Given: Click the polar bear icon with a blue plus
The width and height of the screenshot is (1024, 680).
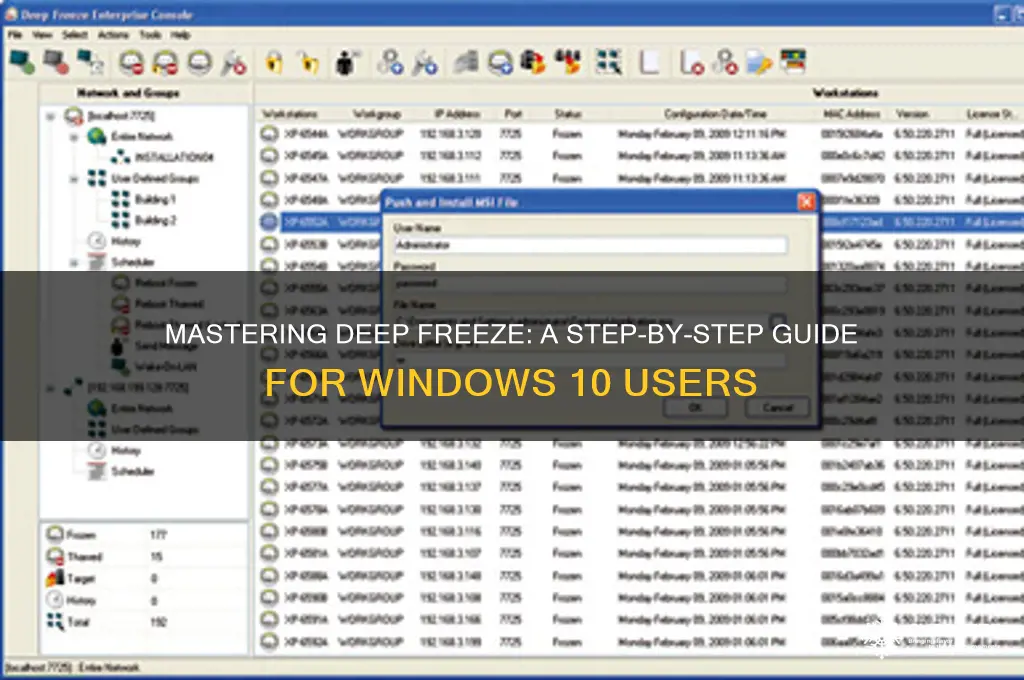Looking at the screenshot, I should click(500, 63).
